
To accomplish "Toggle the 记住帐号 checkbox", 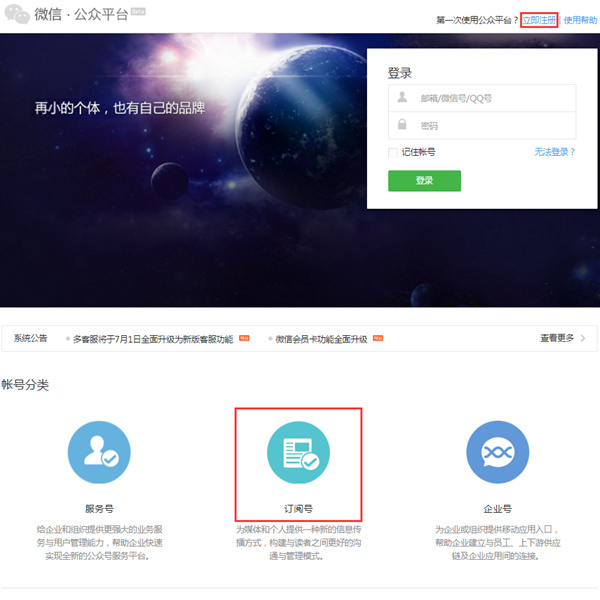I will pyautogui.click(x=393, y=152).
